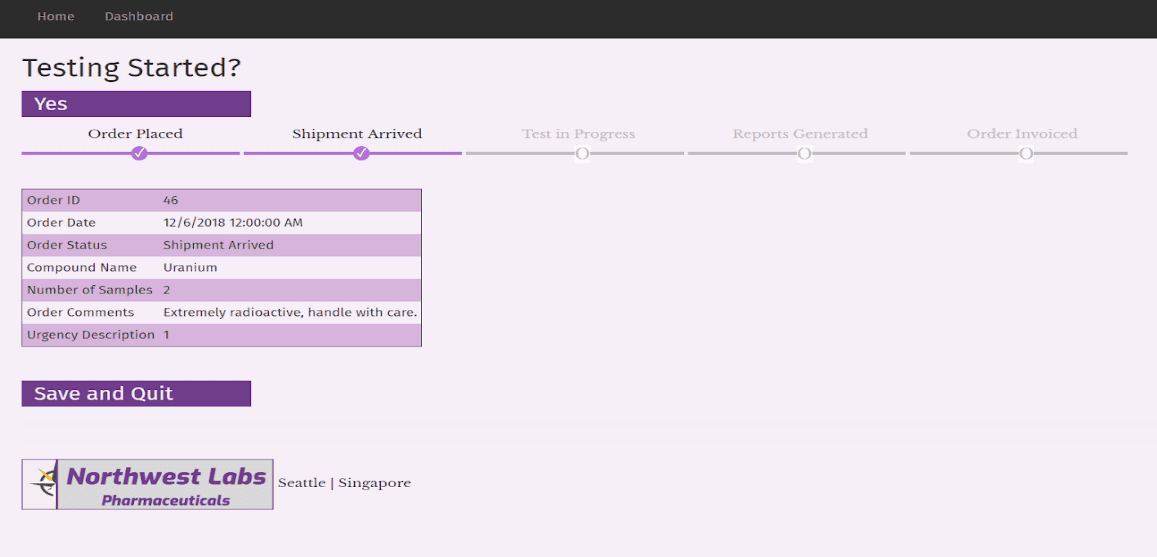Select the Reports Generated step label
Viewport: 1157px width, 557px height.
coord(800,134)
